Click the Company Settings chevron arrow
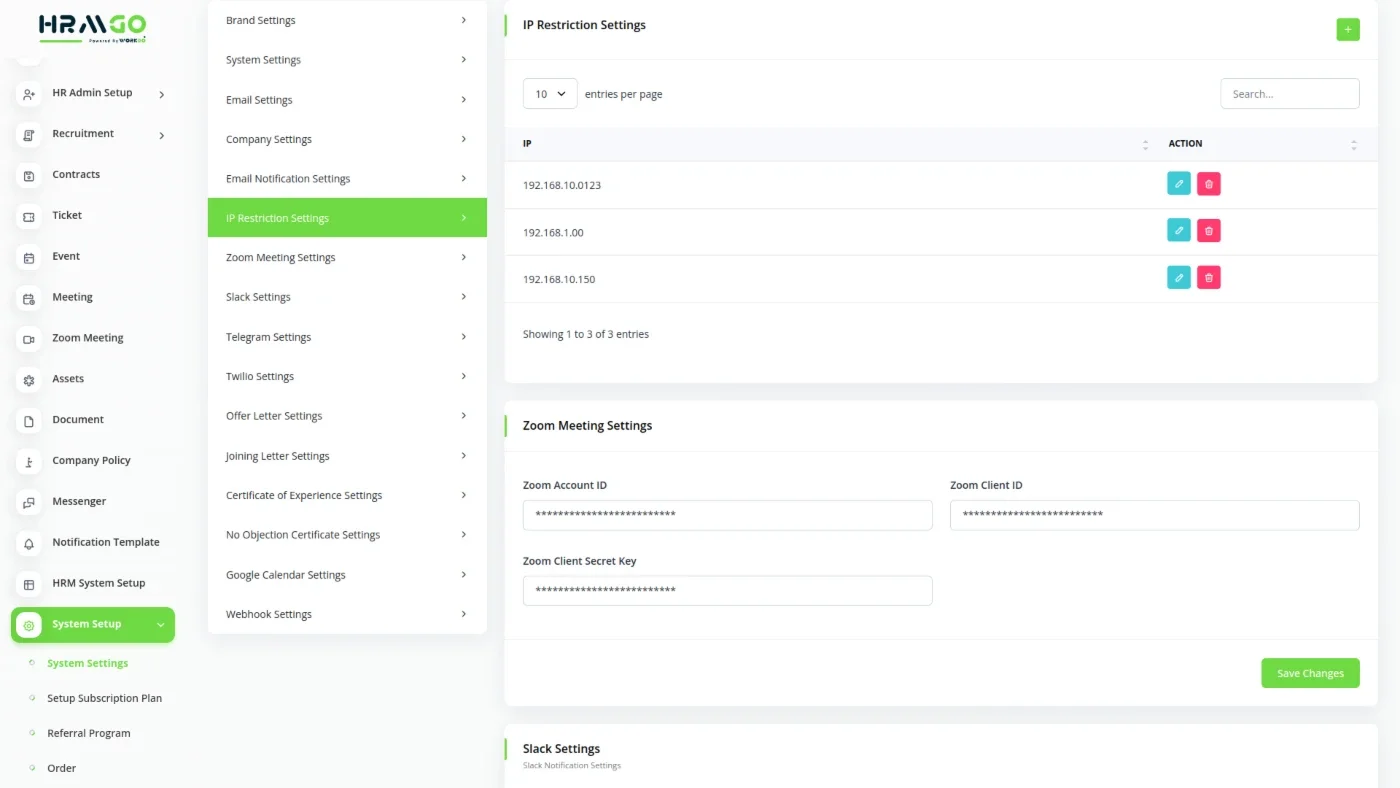1400x788 pixels. tap(464, 139)
